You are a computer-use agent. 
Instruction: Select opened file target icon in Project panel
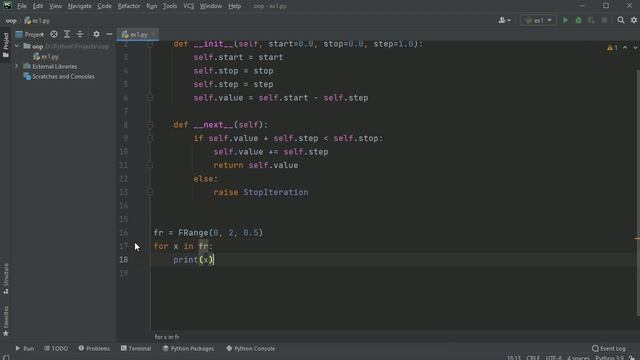[x=54, y=34]
